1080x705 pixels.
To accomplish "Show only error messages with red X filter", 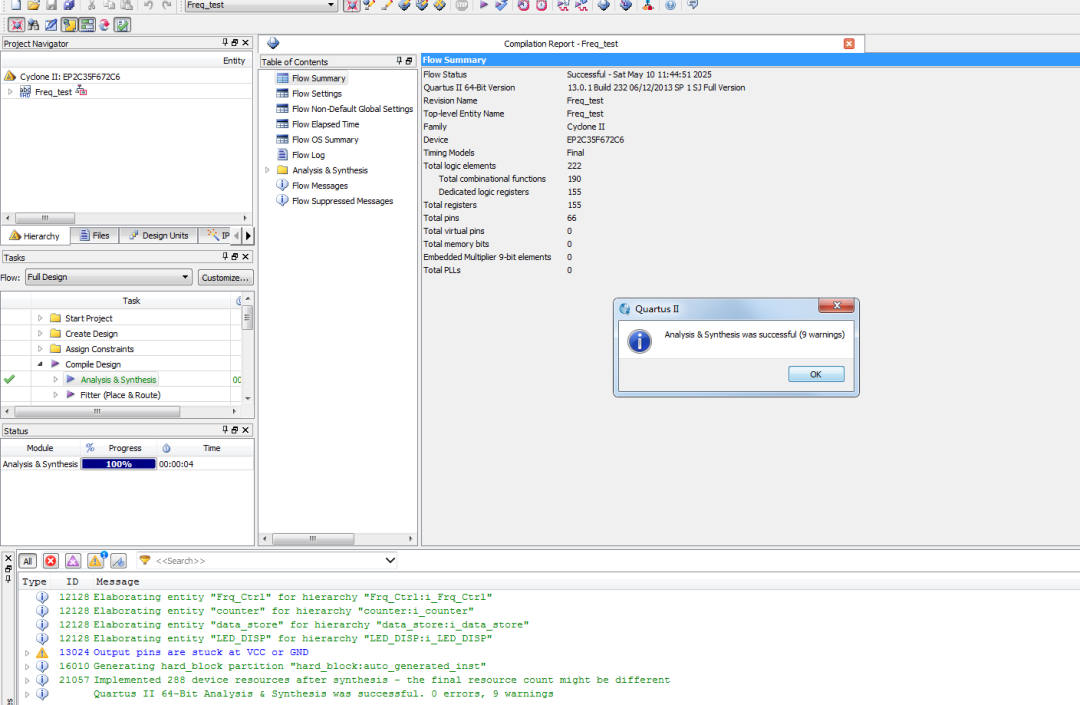I will point(51,561).
